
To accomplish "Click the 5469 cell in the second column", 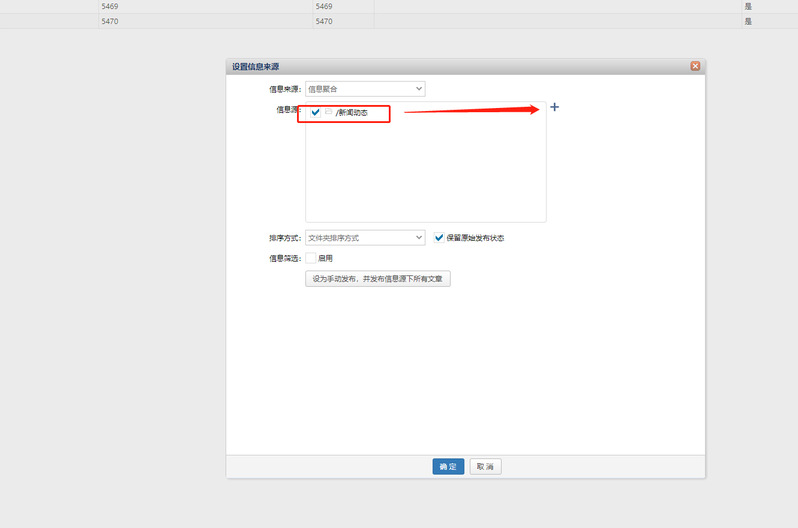I will tap(324, 6).
